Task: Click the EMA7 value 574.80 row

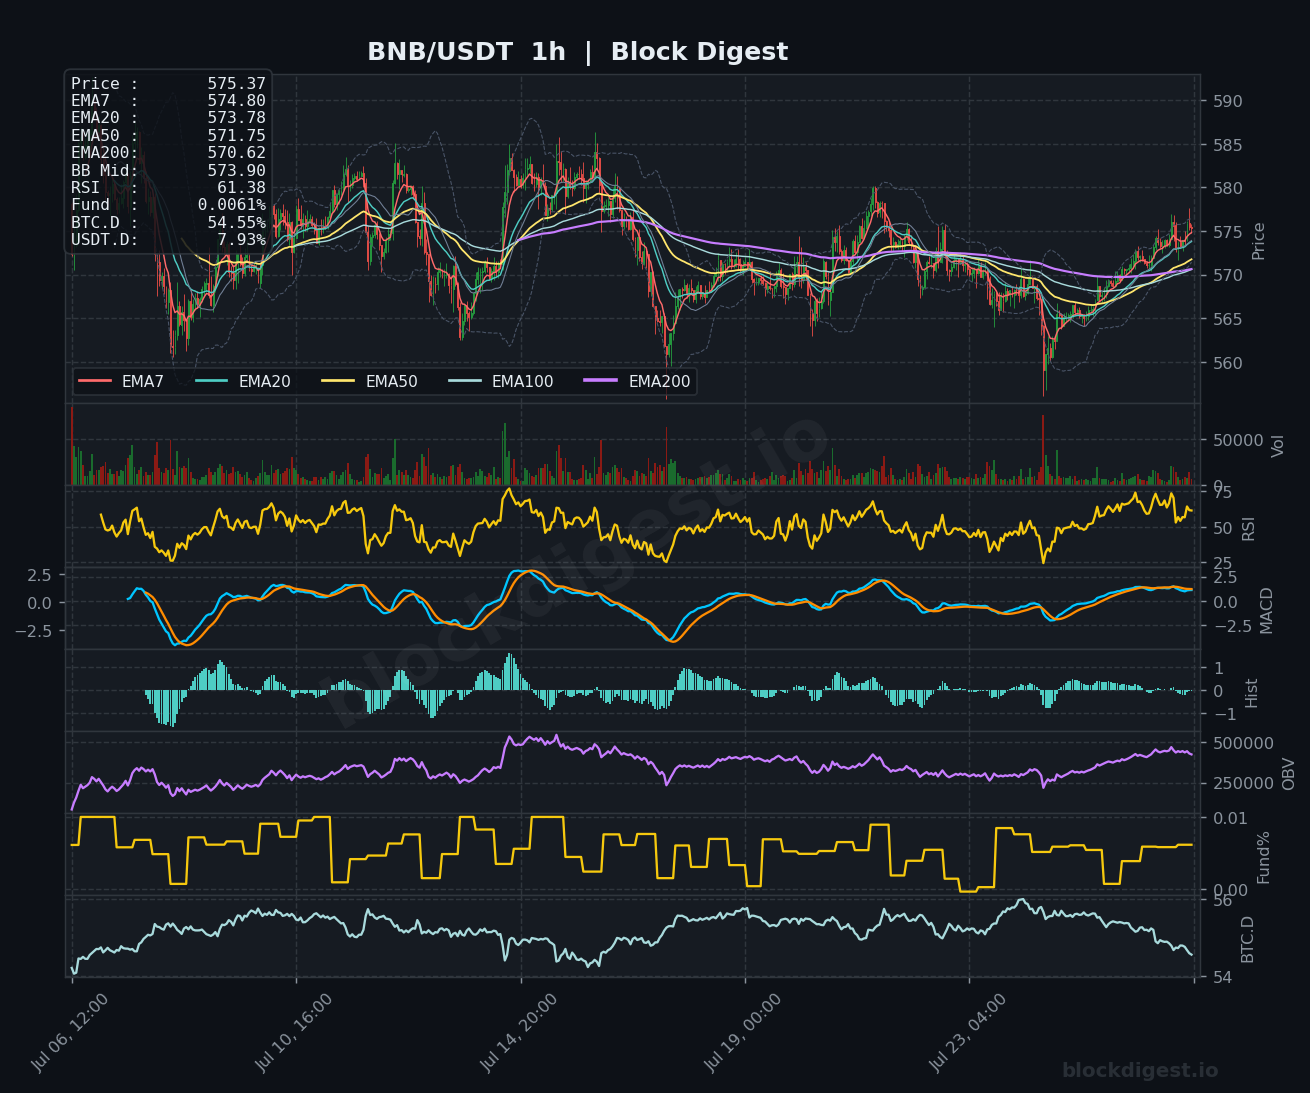Action: coord(168,101)
